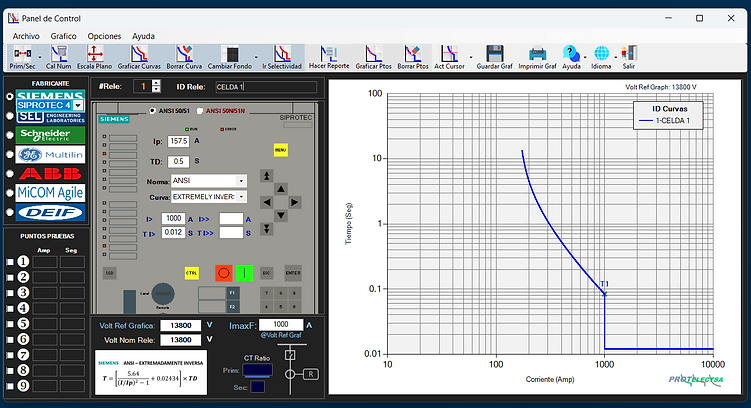Open the Cal Num calculator tool
751x408 pixels.
[x=58, y=57]
